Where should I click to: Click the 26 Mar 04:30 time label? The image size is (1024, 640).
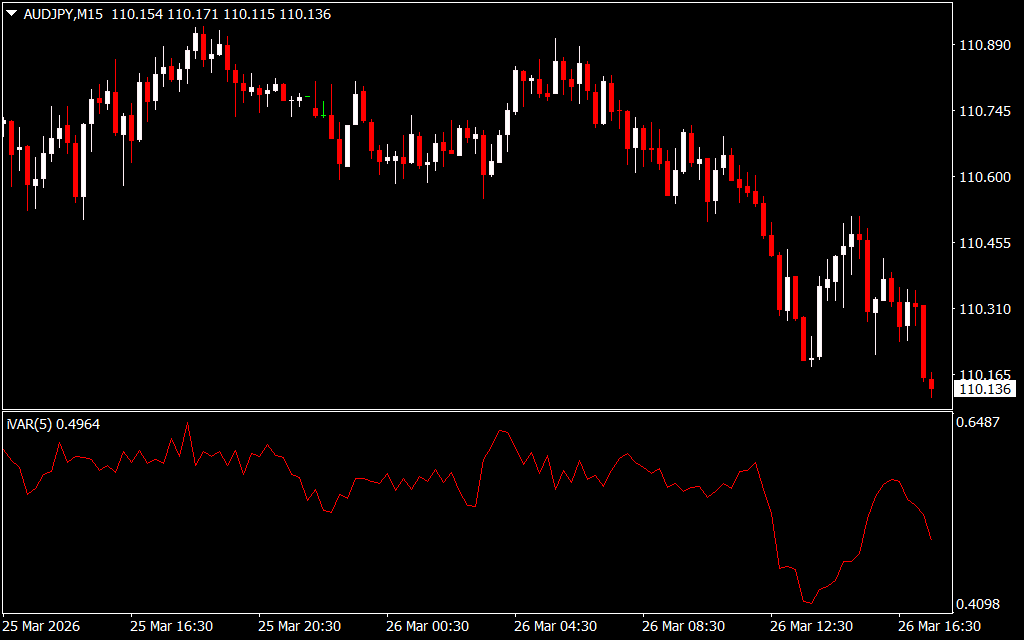556,626
